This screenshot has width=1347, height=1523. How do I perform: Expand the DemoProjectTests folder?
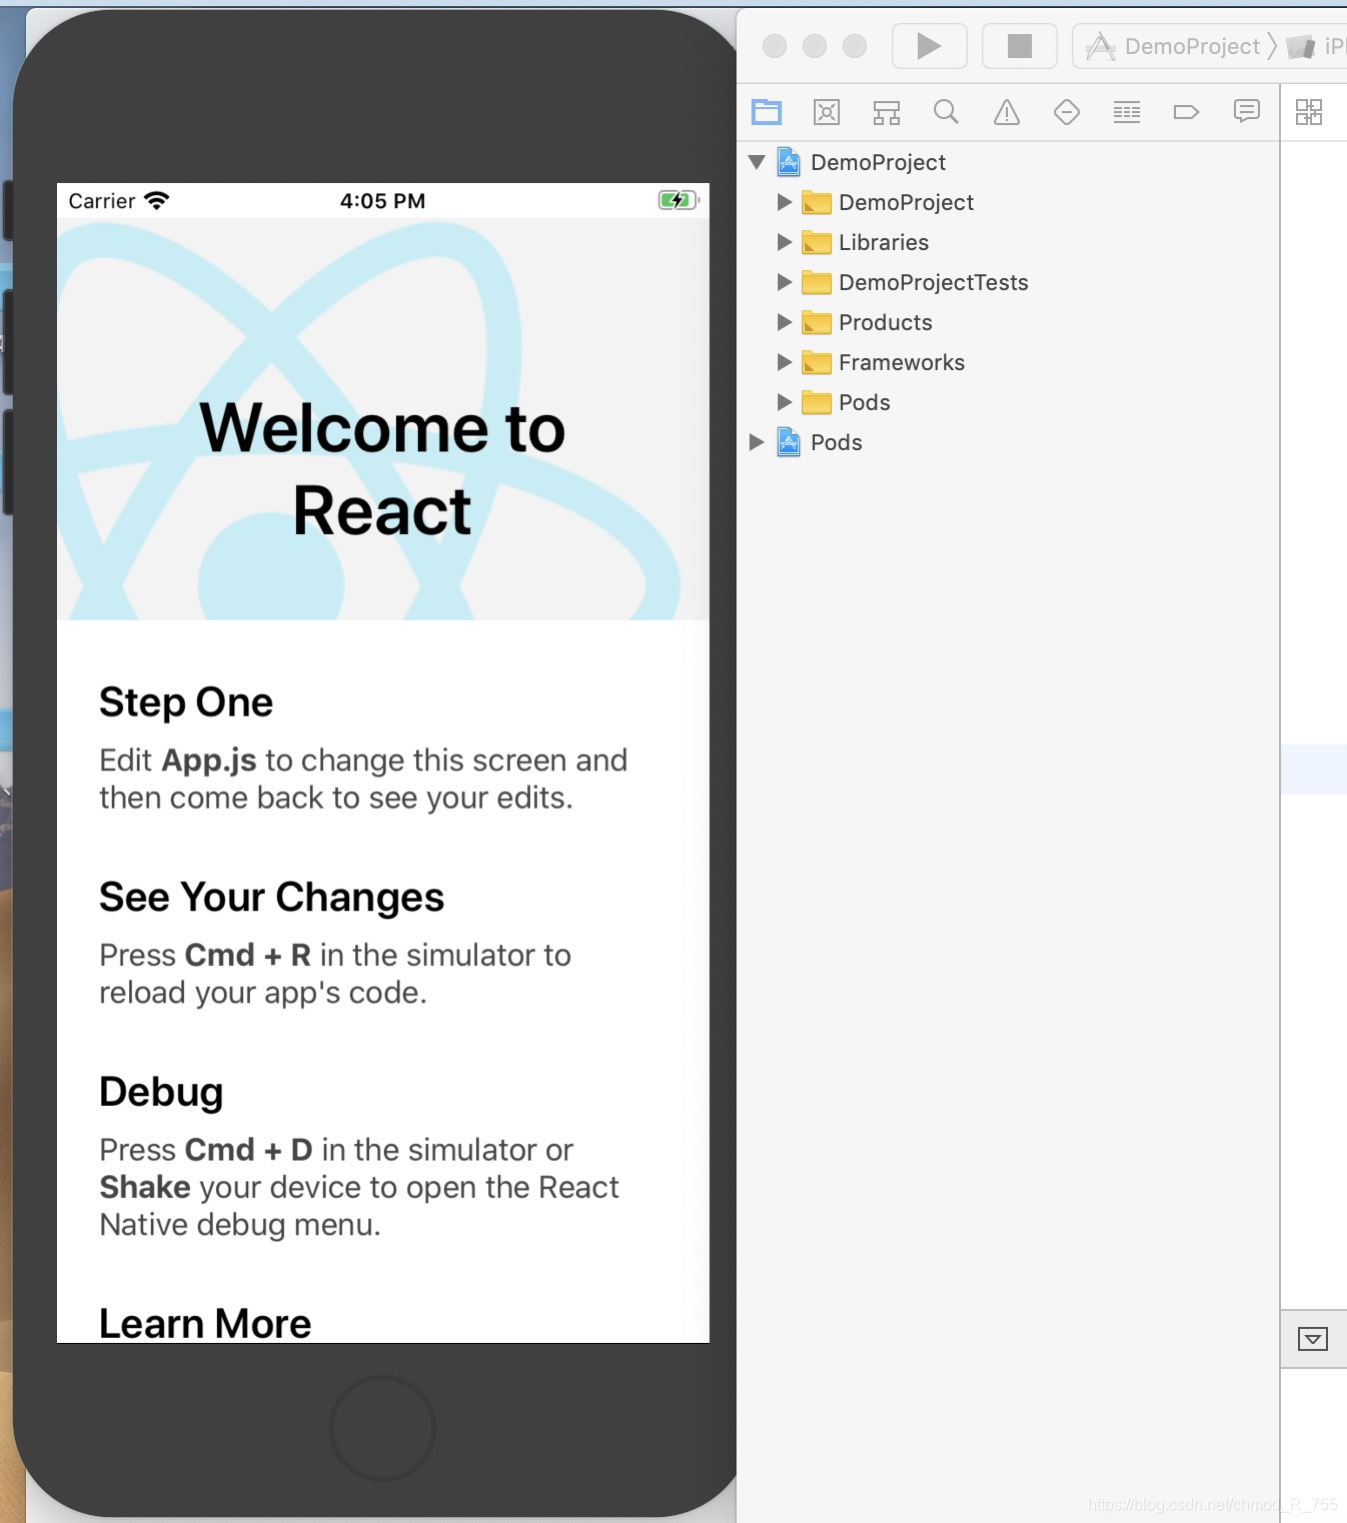tap(785, 282)
